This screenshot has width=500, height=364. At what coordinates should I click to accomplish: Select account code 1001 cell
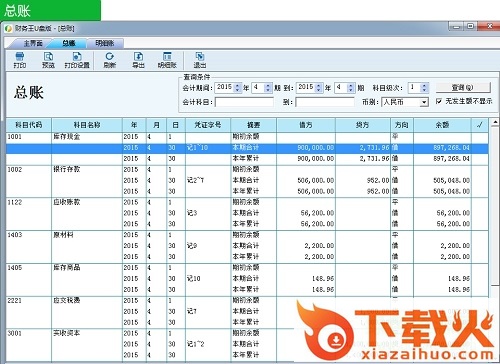[14, 137]
